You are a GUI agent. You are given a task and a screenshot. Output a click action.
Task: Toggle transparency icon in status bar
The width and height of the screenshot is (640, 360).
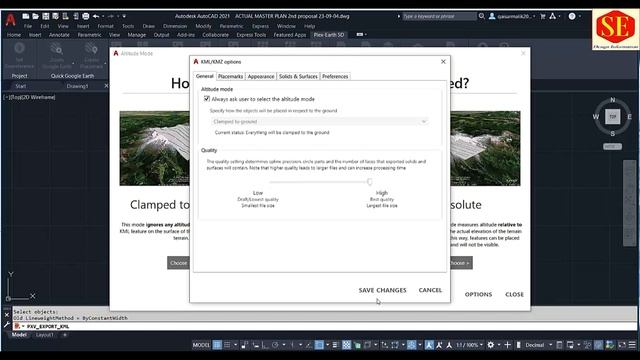346,345
